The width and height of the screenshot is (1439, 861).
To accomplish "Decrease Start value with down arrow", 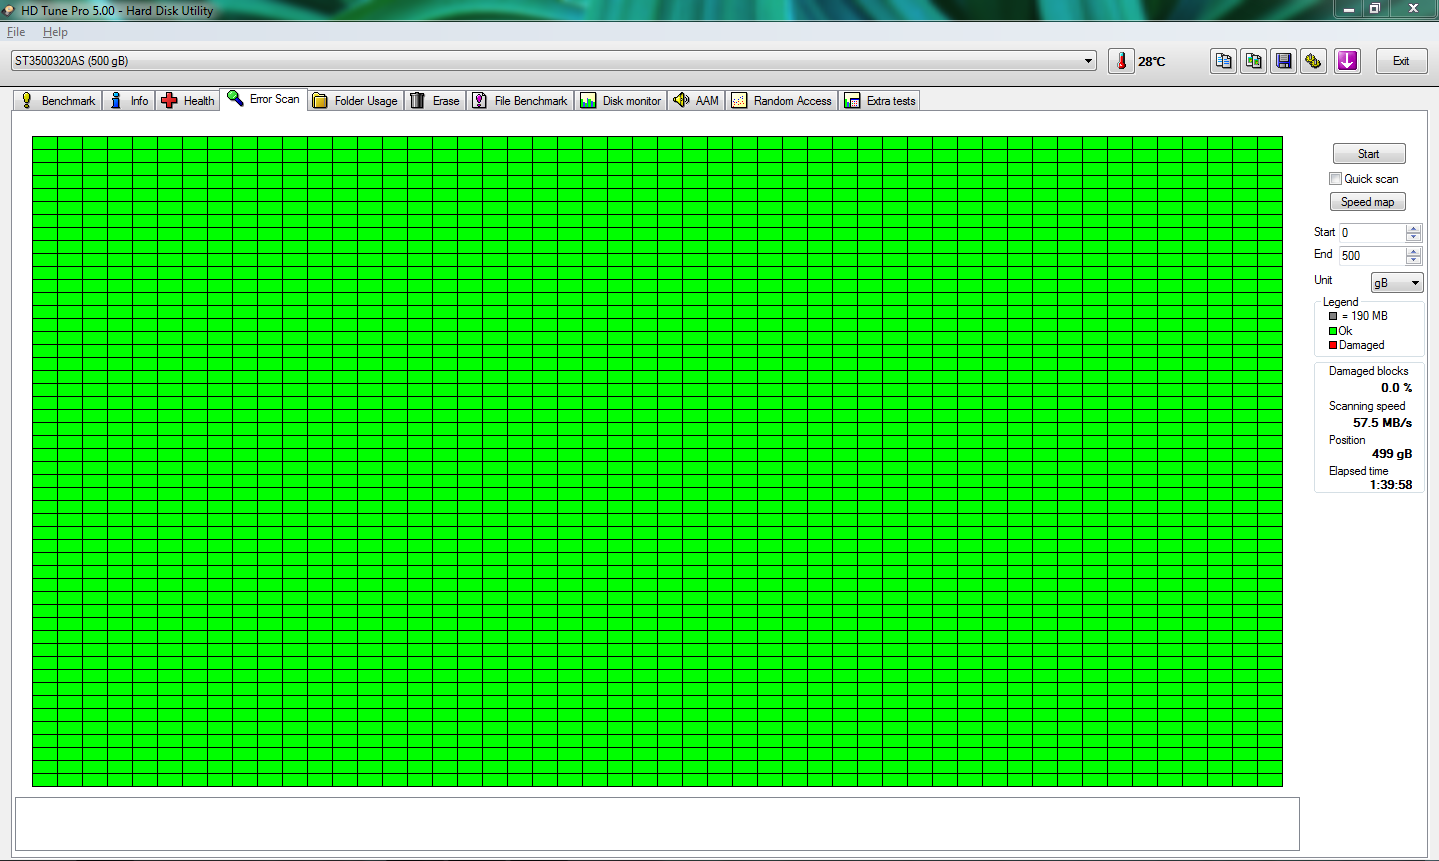I will [1413, 237].
